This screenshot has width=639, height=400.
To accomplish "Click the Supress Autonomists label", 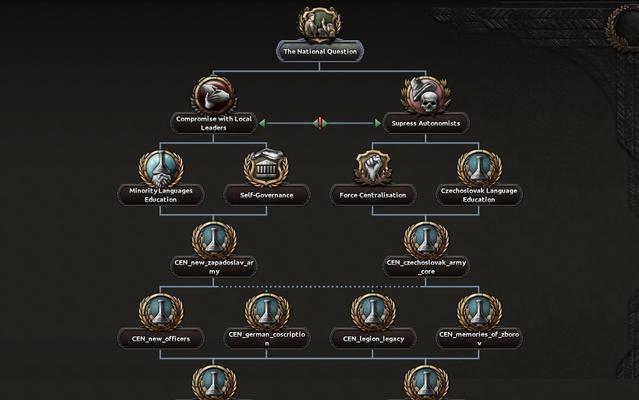I will 426,123.
